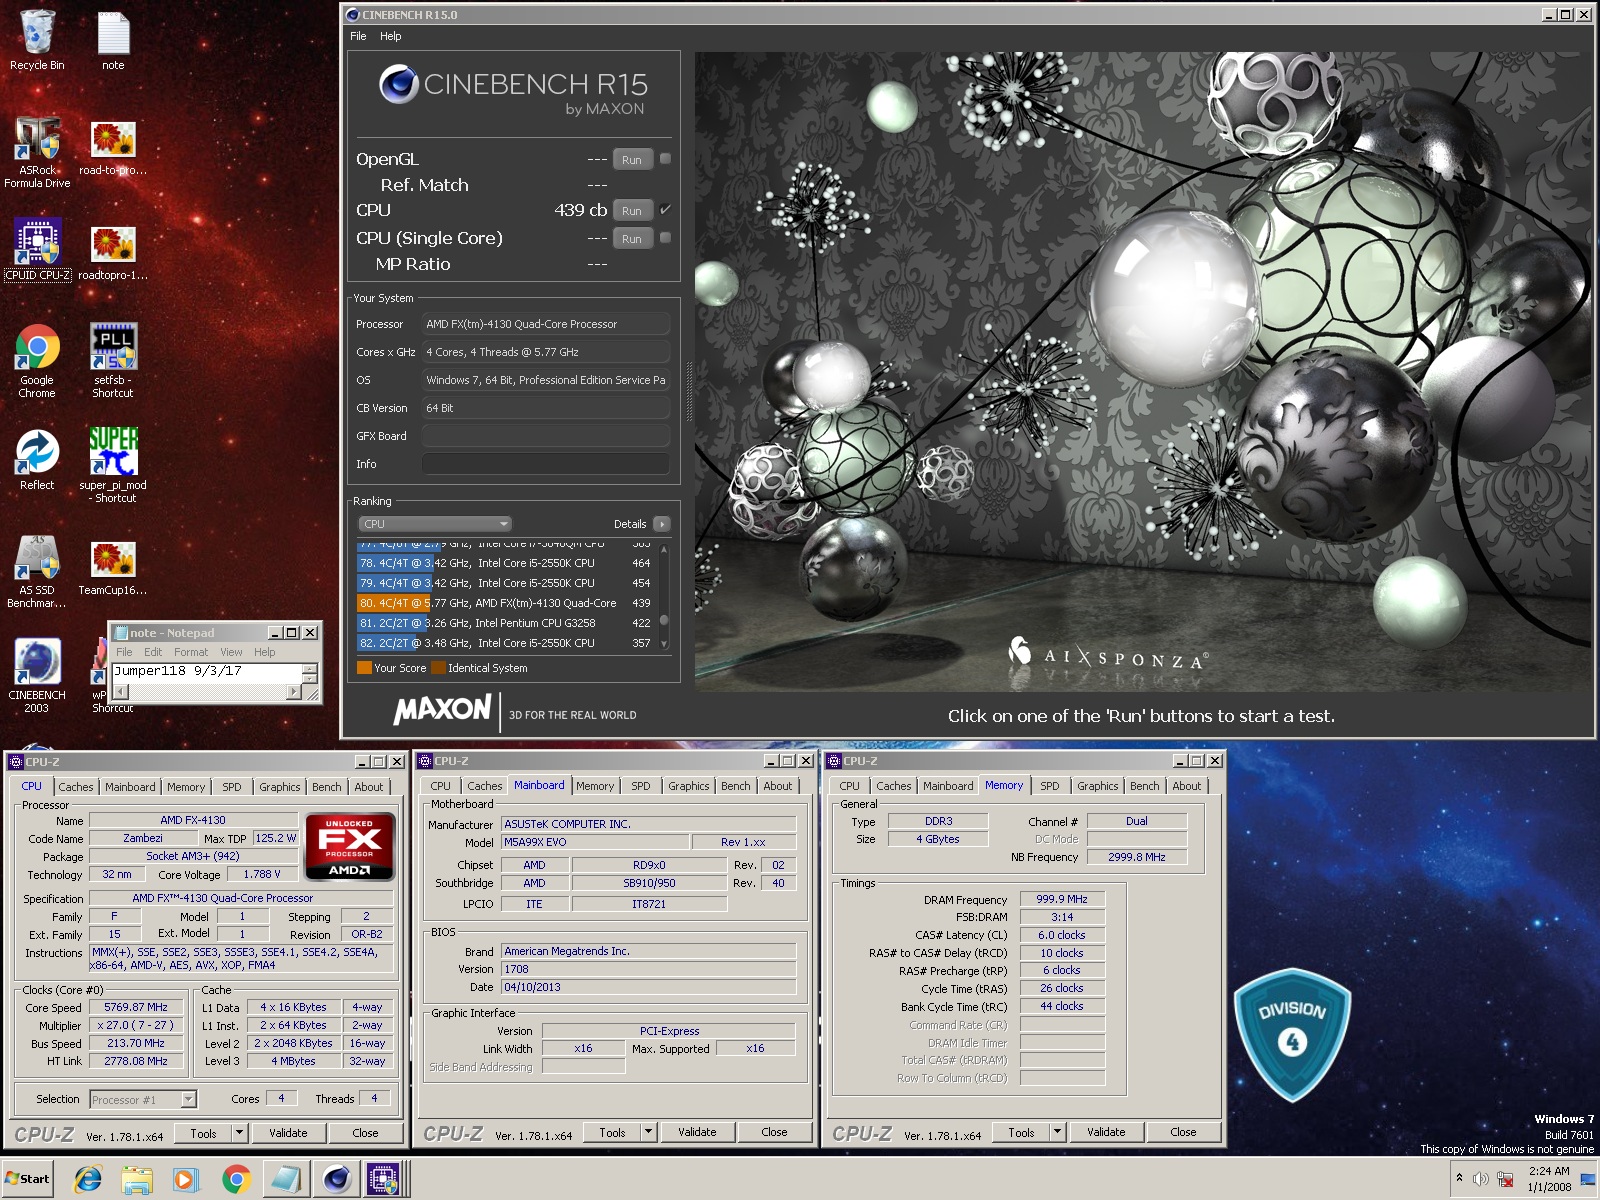Viewport: 1600px width, 1200px height.
Task: Click Validate in left CPU-Z window
Action: [288, 1133]
